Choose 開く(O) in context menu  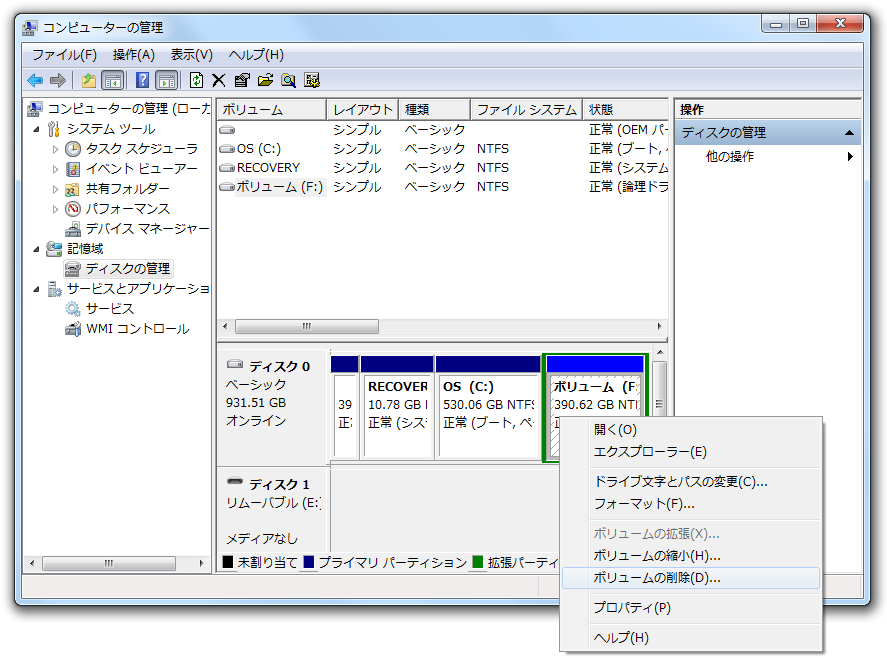coord(691,430)
